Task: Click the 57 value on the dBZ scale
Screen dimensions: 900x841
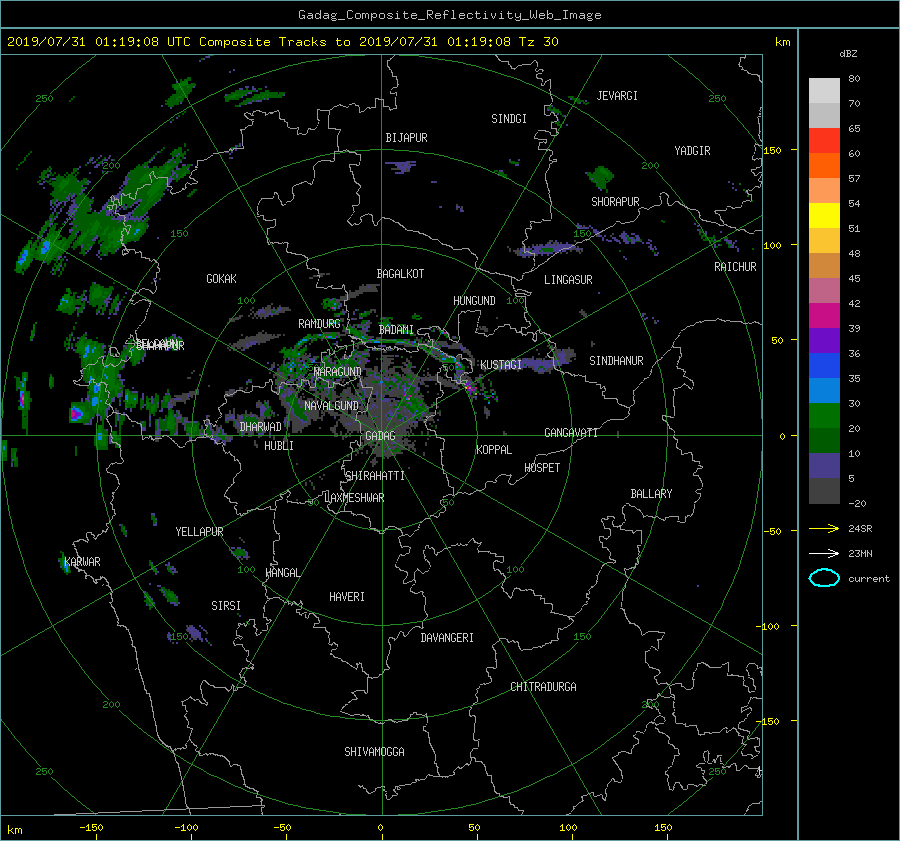Action: pos(854,179)
